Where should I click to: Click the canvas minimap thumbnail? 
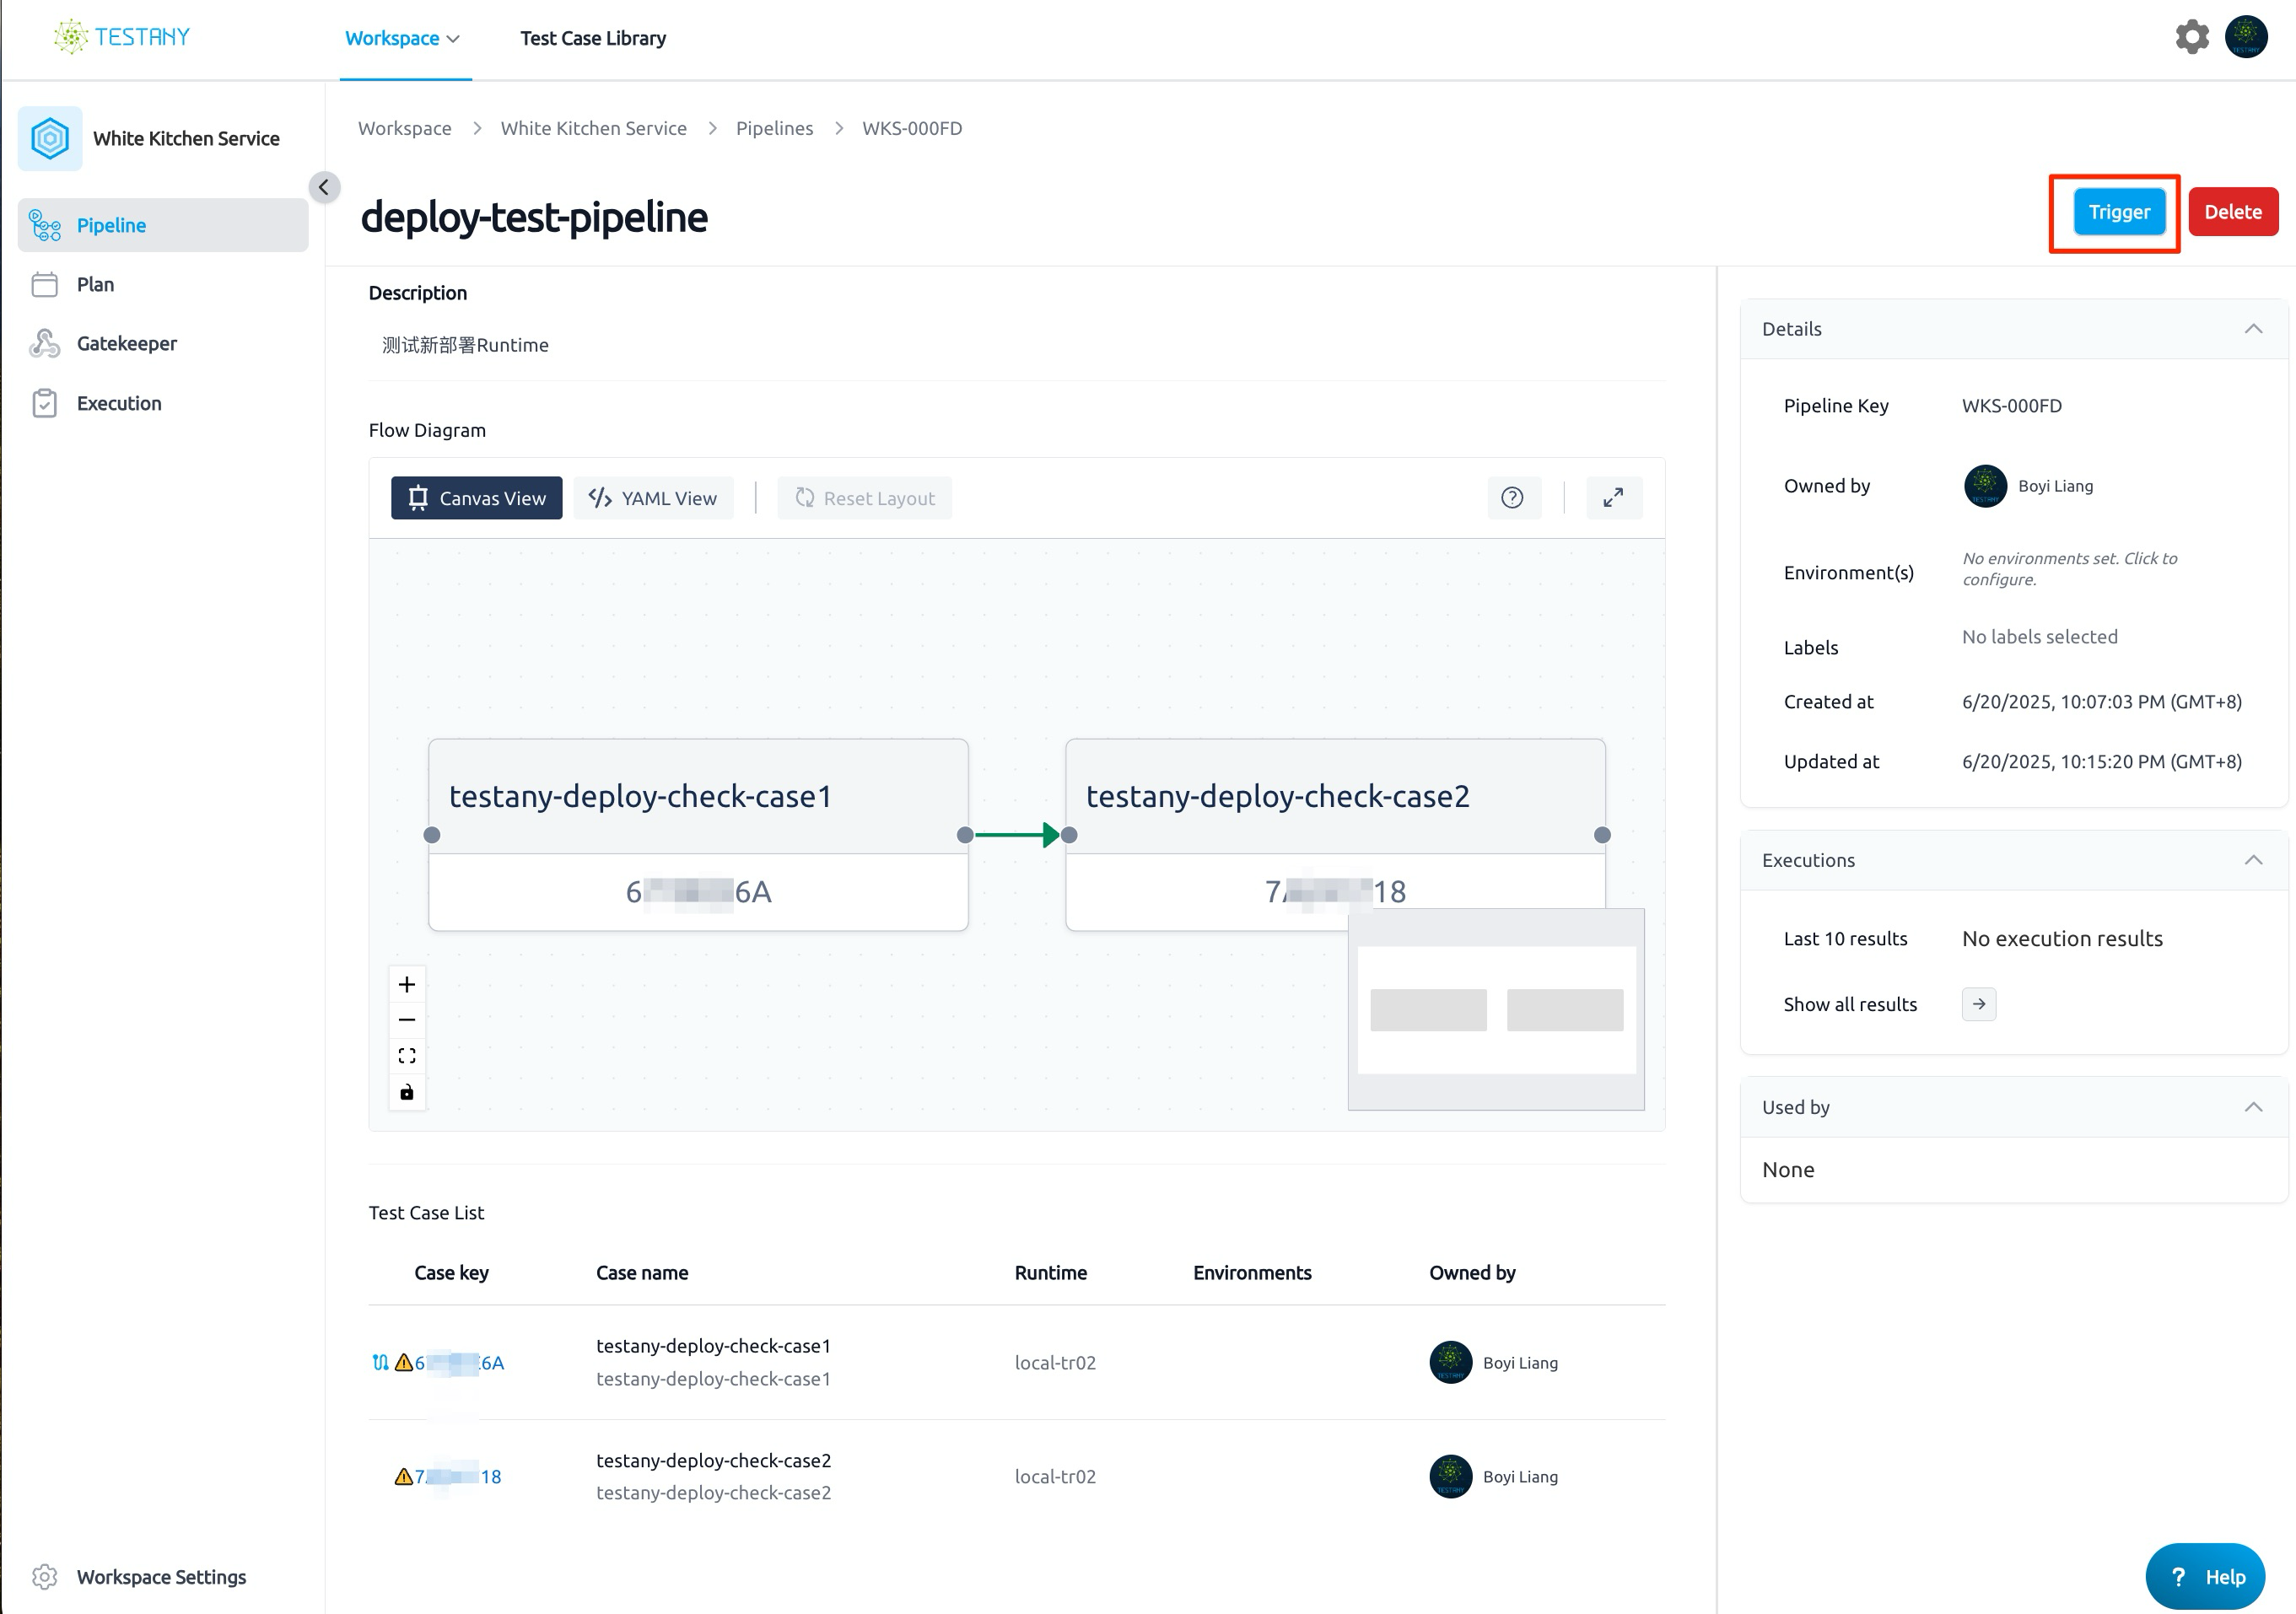(1496, 1009)
